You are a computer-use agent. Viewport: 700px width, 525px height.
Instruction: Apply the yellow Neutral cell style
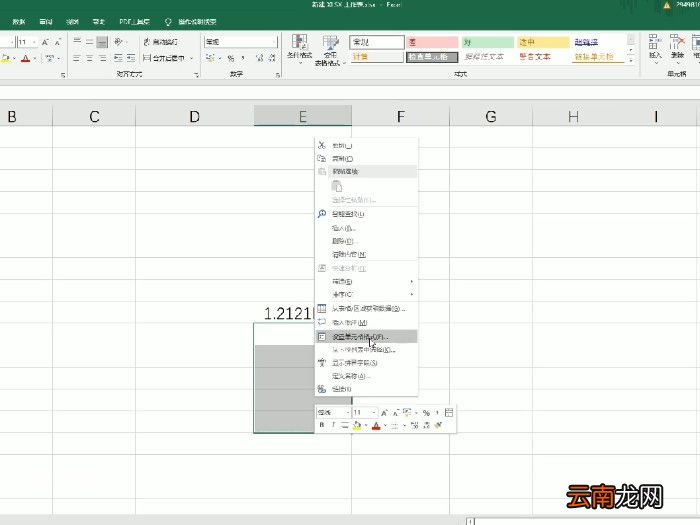(x=543, y=42)
